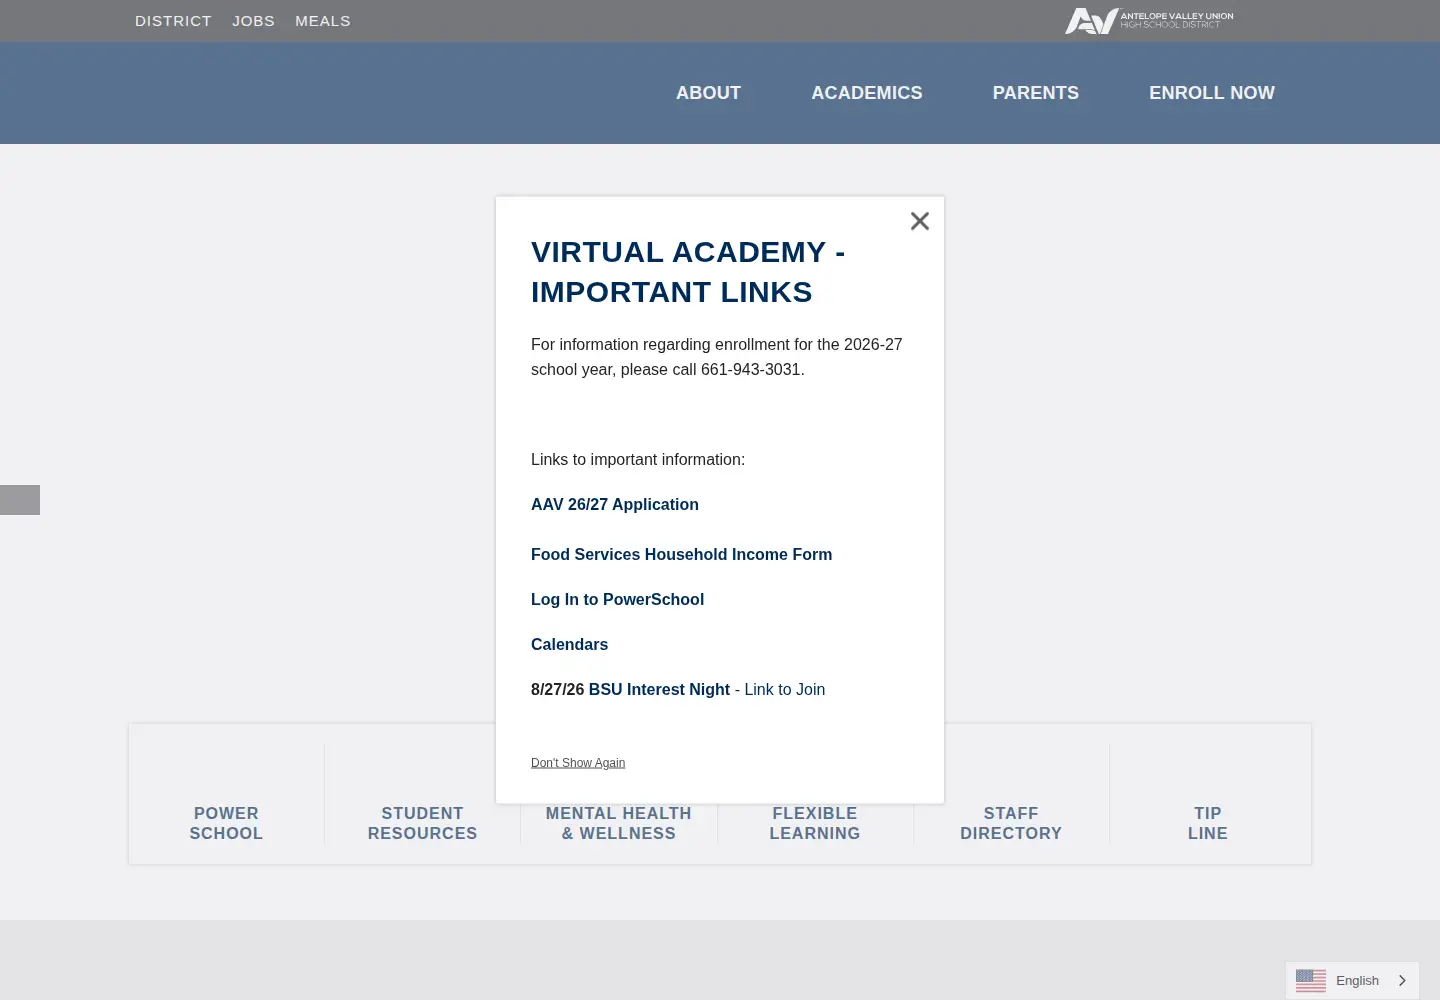Click the Link to Join link
Screen dimensions: 1440x1000
(785, 690)
